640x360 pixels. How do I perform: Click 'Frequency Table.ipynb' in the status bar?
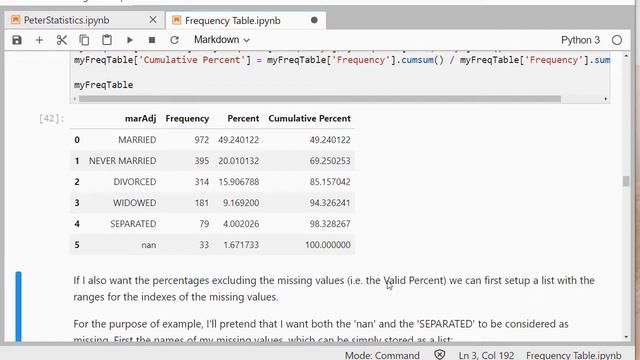pos(573,355)
